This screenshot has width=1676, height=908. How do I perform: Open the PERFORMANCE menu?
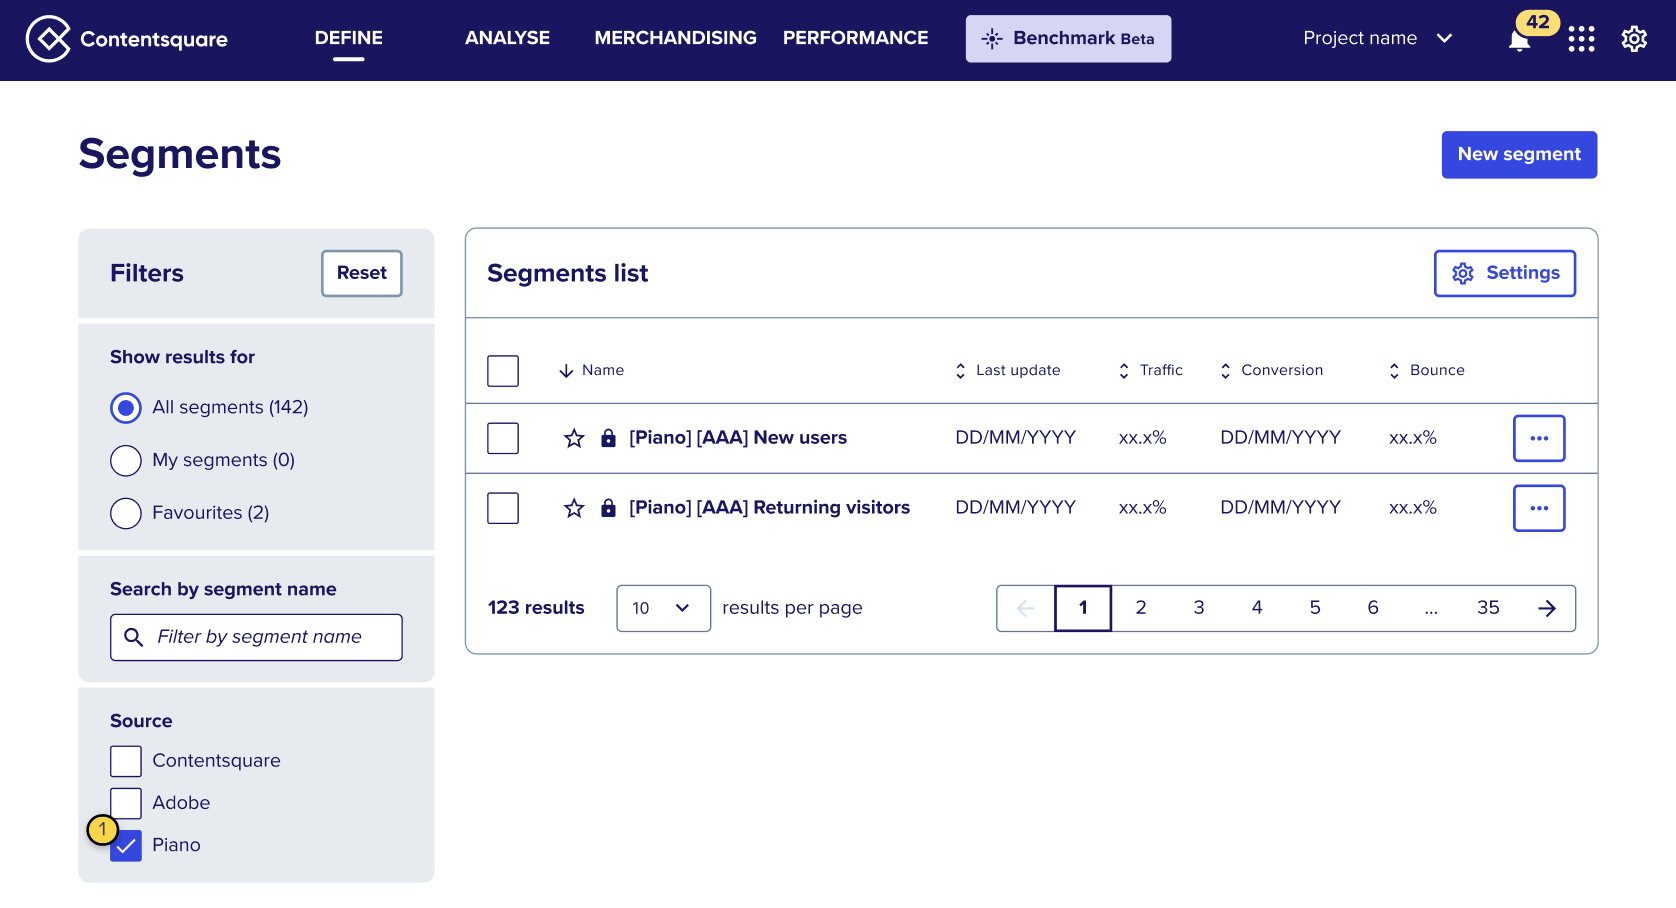(855, 38)
